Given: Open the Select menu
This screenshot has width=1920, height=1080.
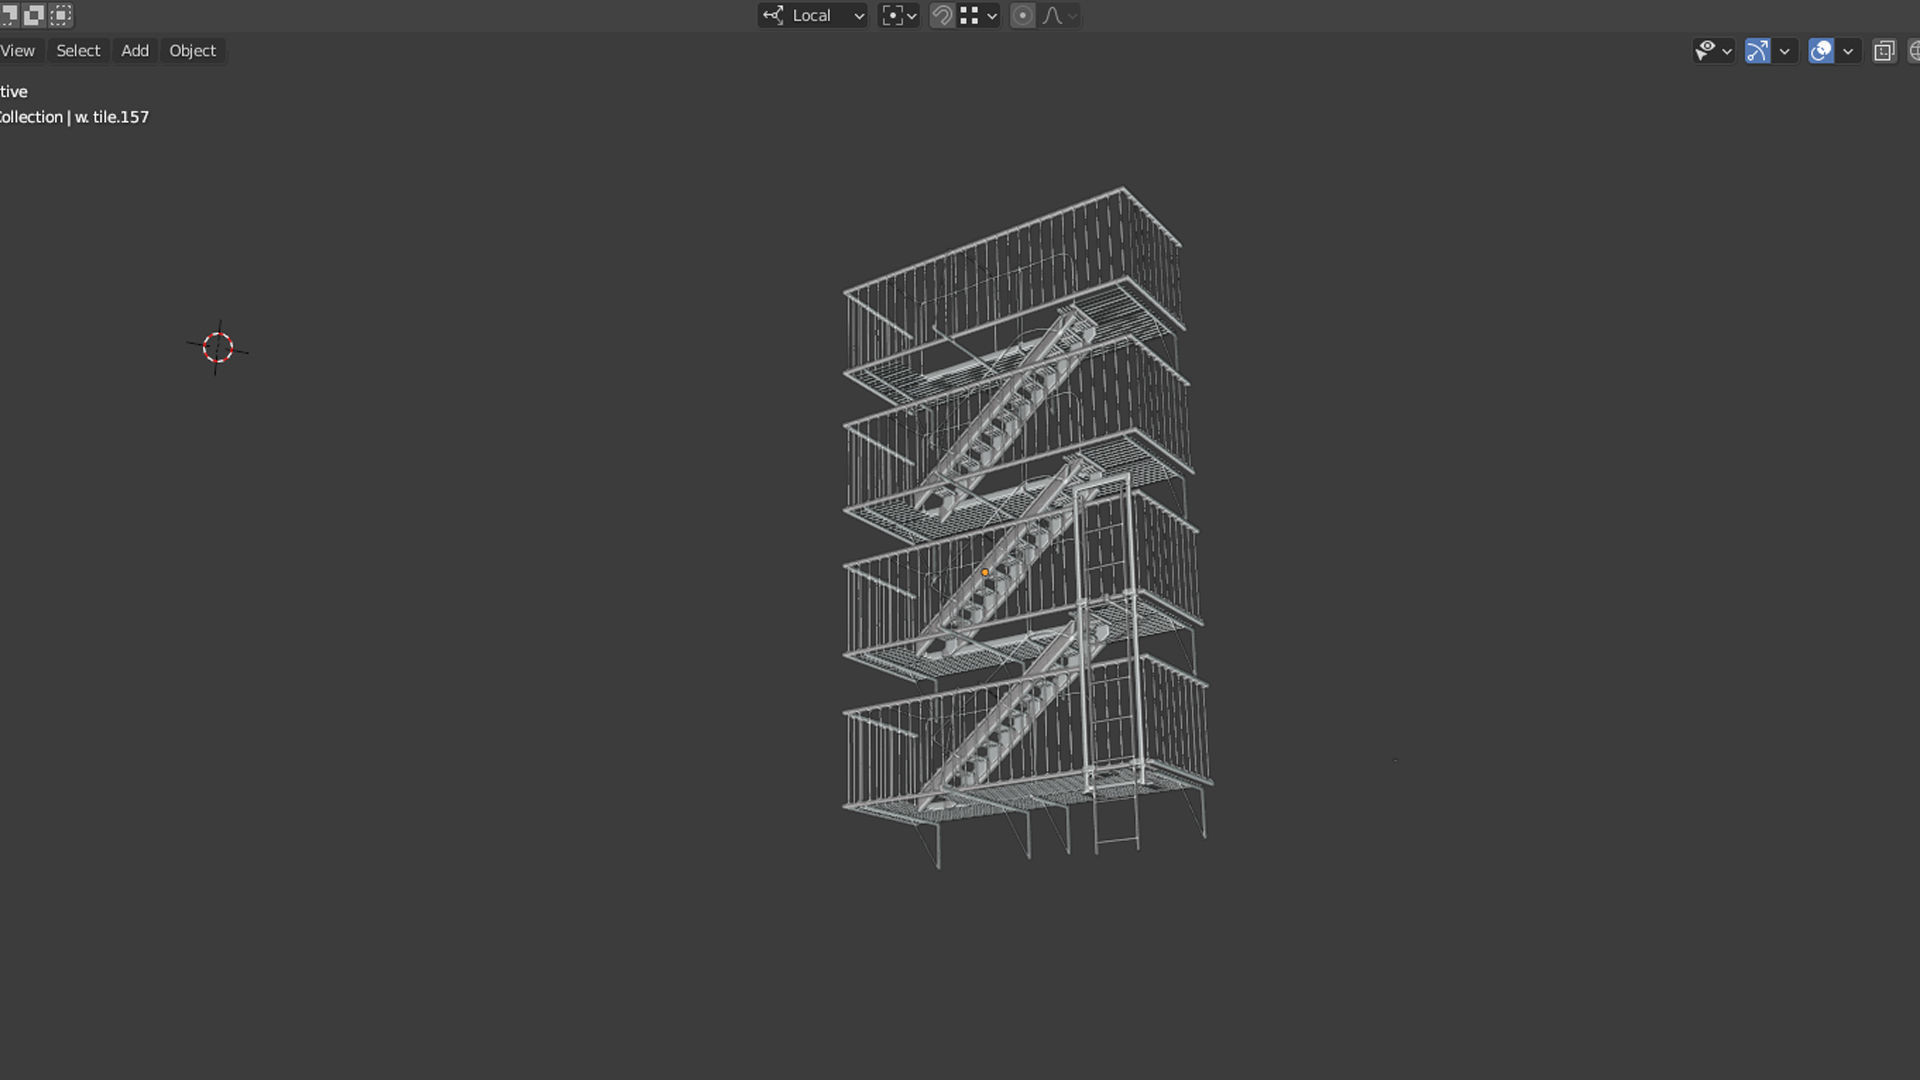Looking at the screenshot, I should coord(78,50).
